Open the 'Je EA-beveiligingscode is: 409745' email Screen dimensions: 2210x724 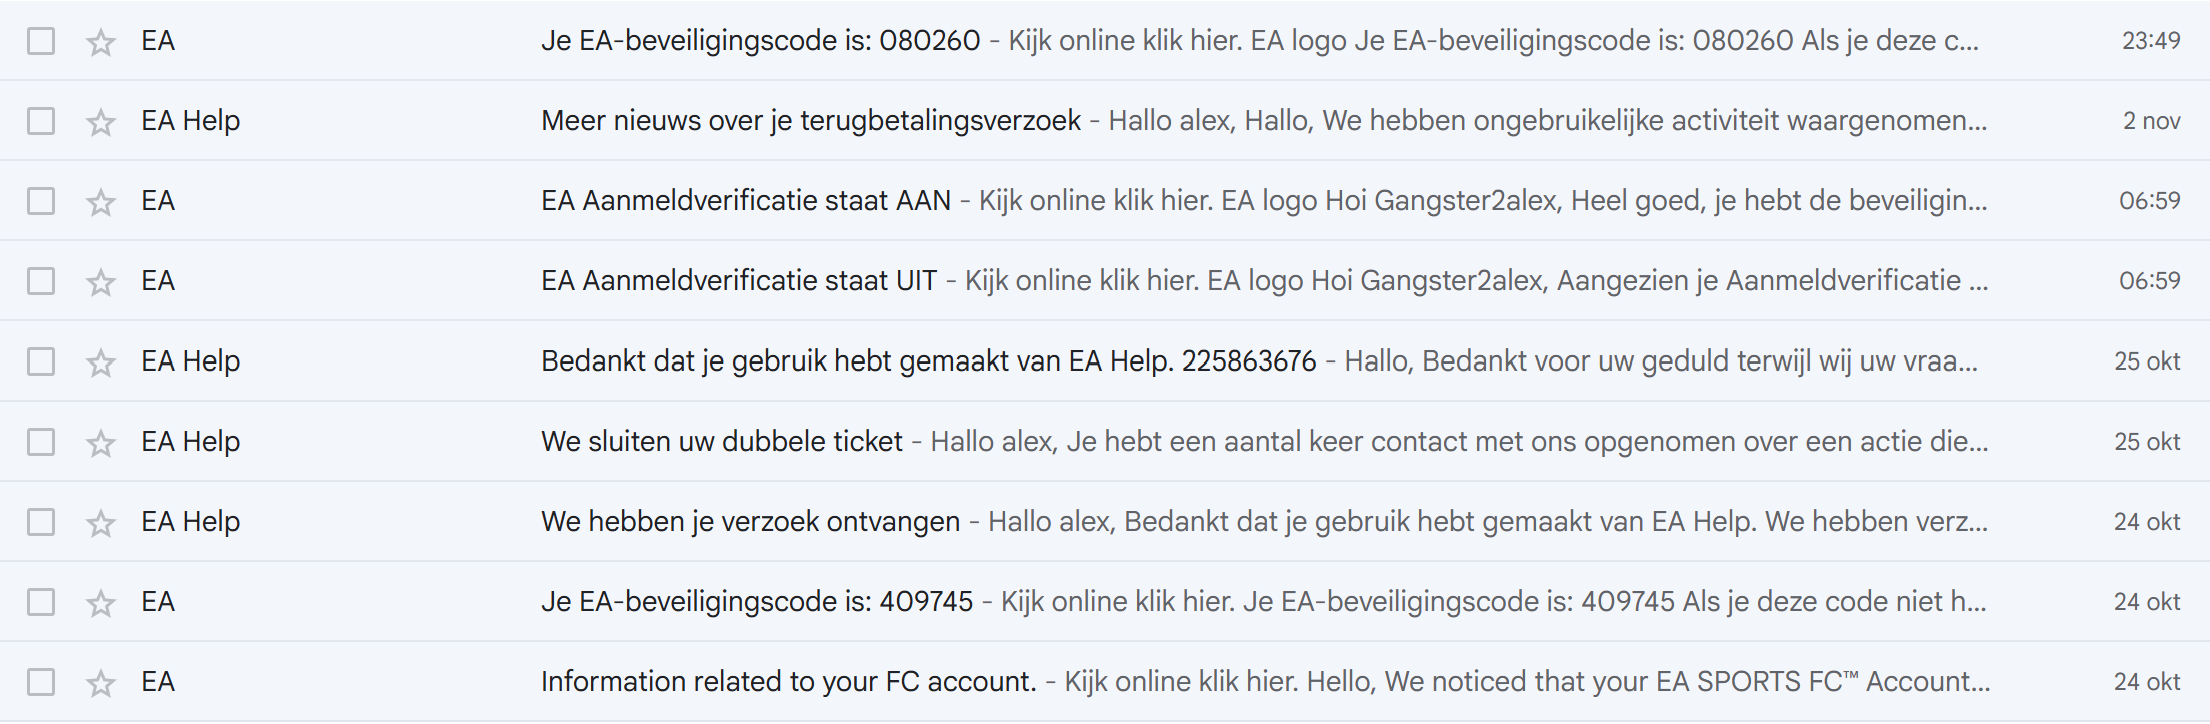point(756,601)
